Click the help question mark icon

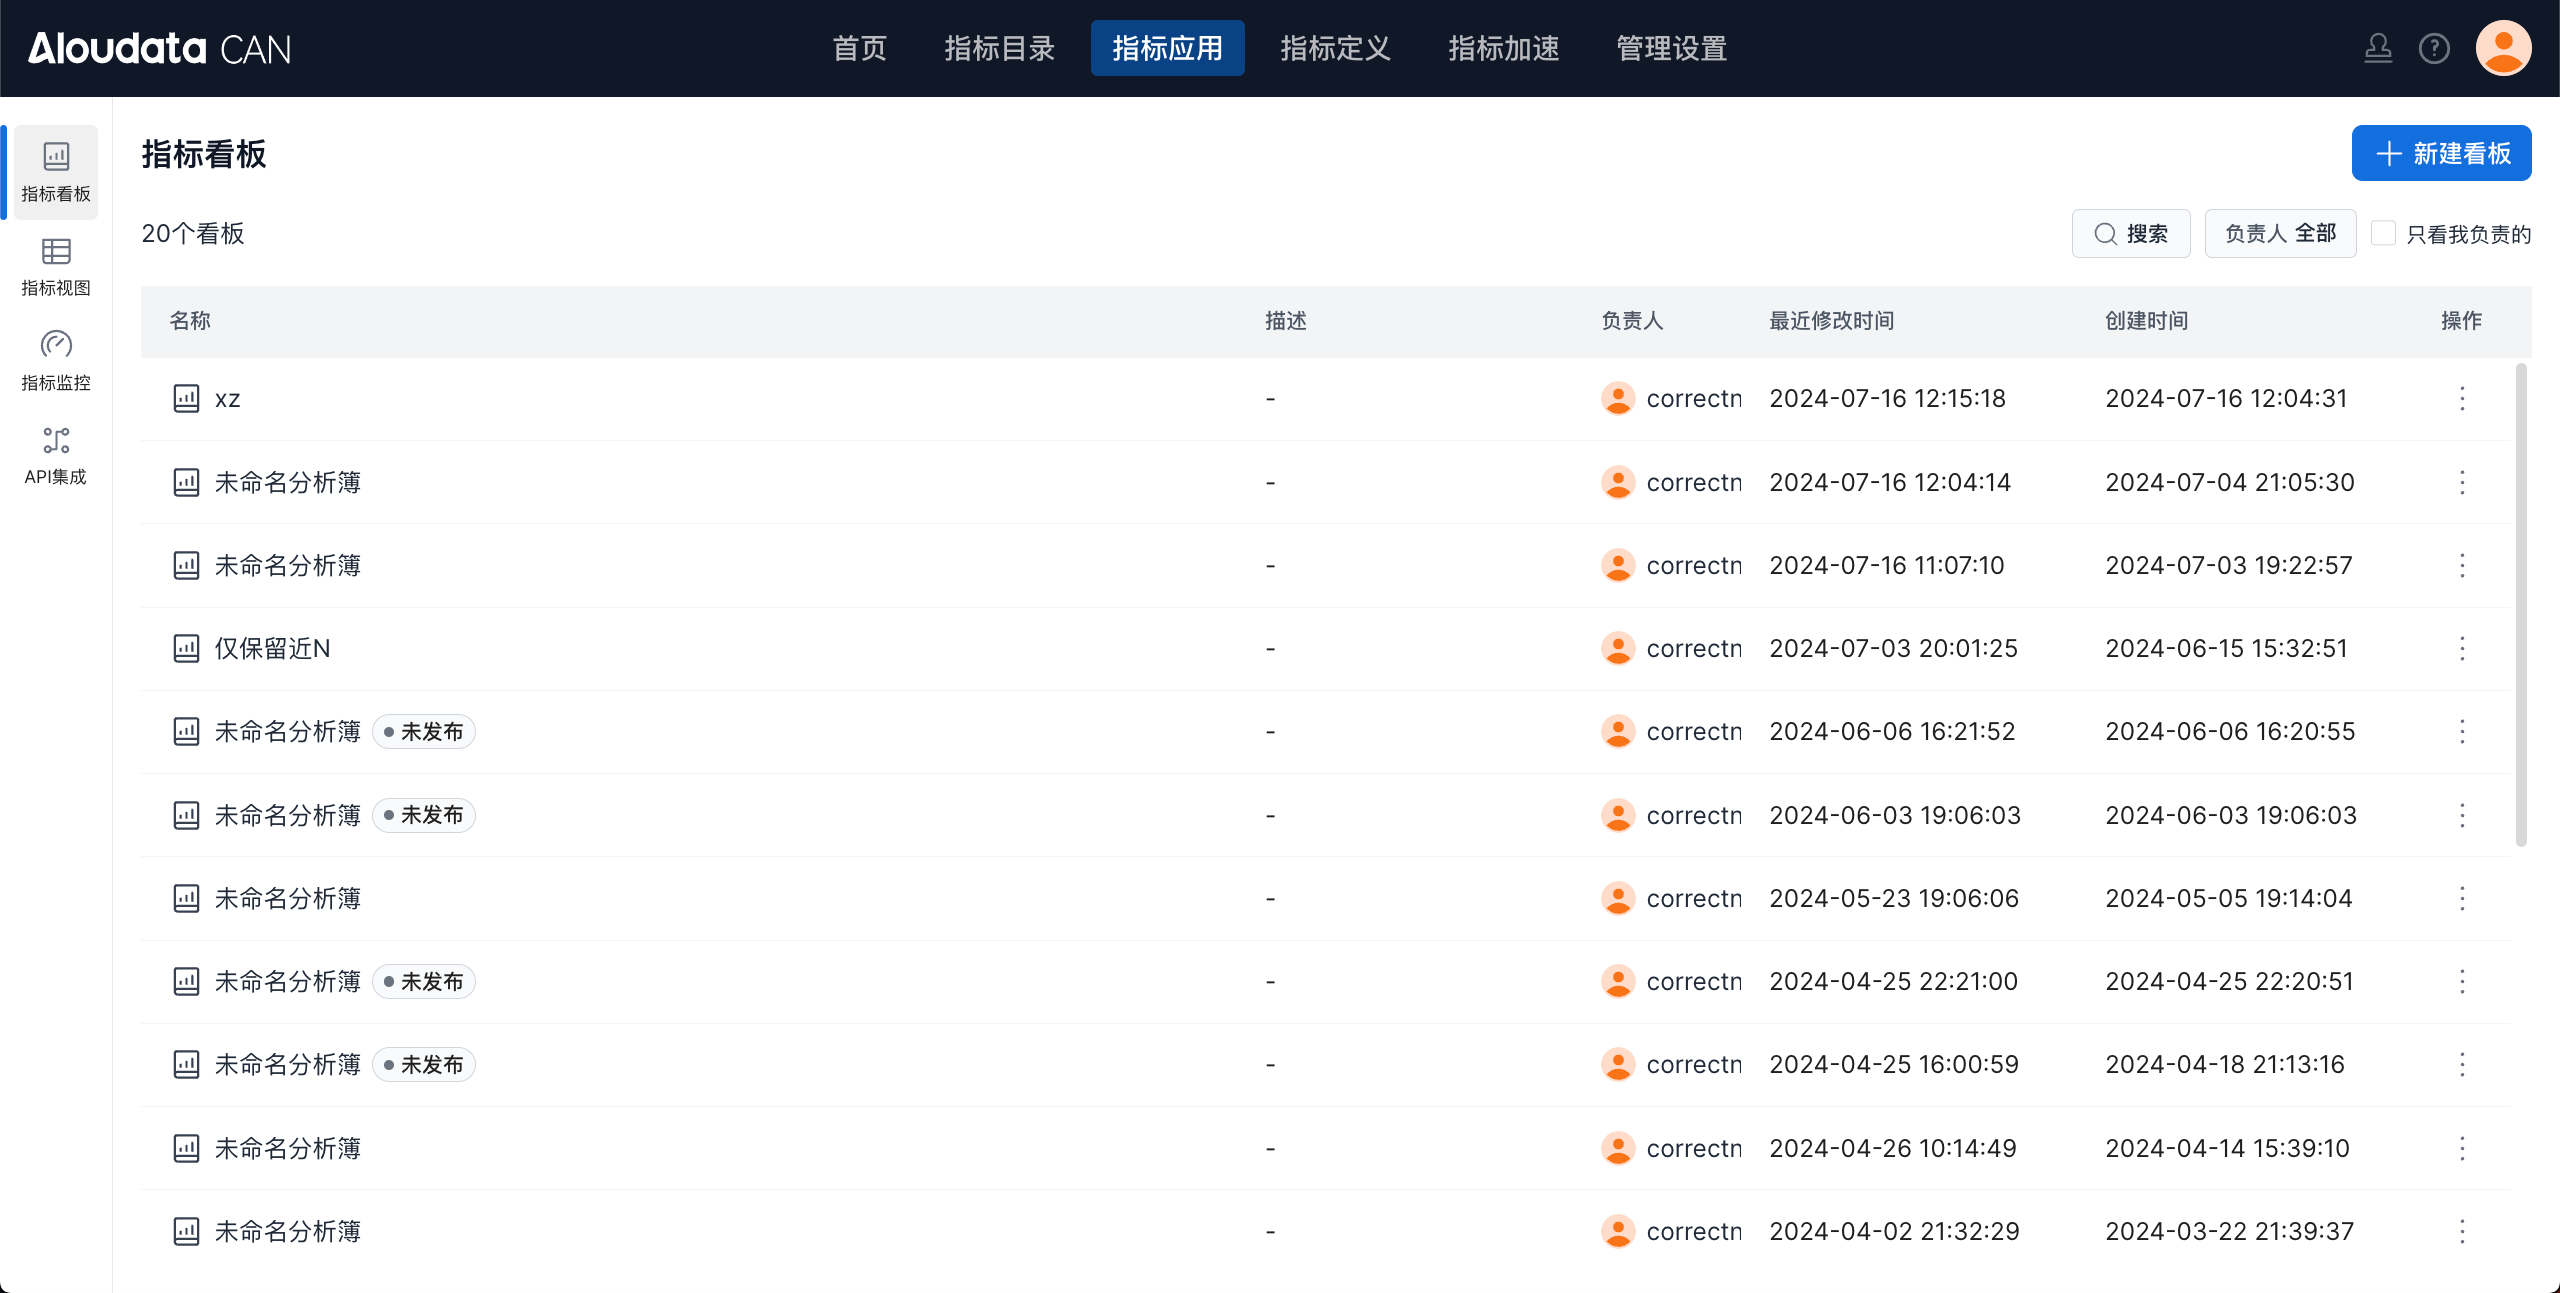(x=2434, y=48)
